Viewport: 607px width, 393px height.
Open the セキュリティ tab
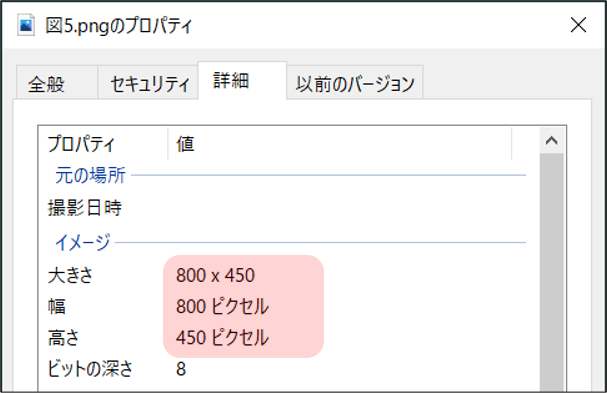148,83
